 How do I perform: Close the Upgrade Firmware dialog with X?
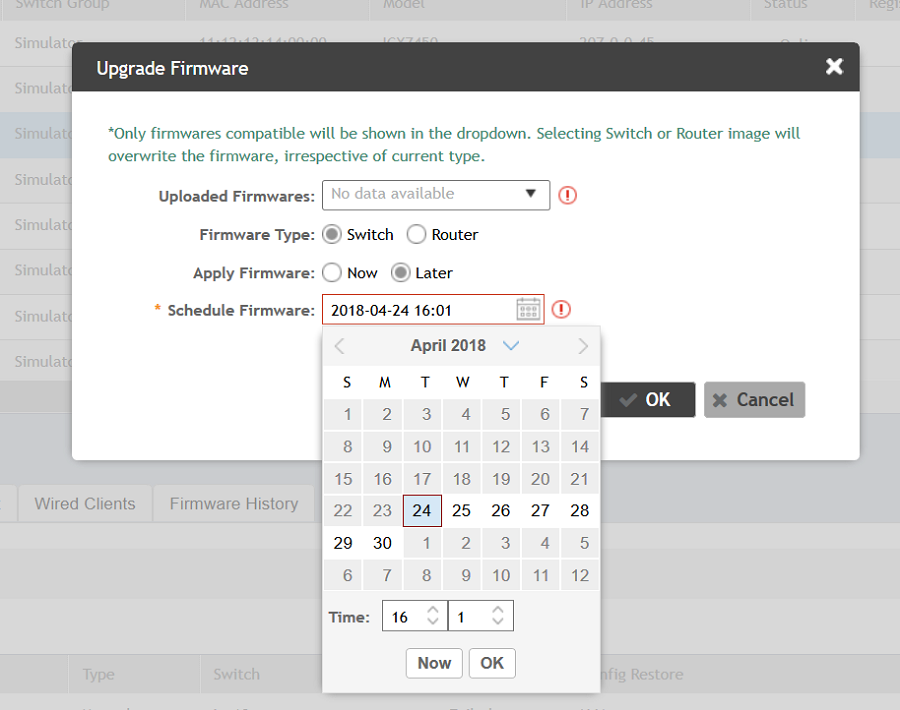(834, 67)
